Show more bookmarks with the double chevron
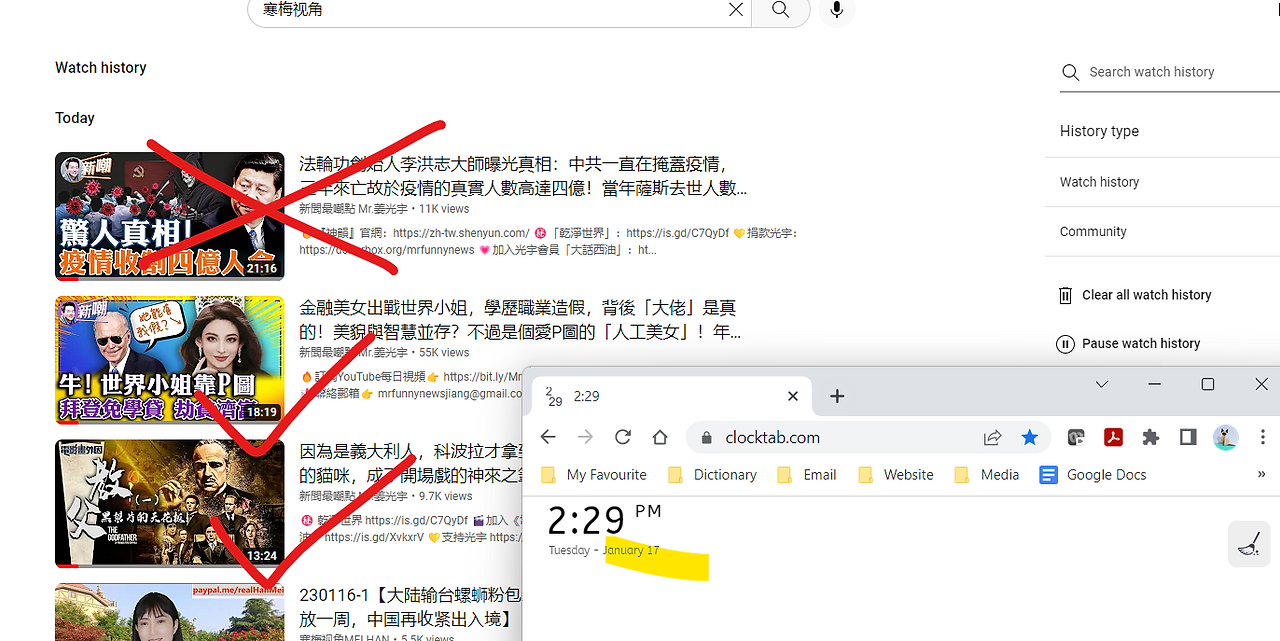Image resolution: width=1280 pixels, height=641 pixels. point(1261,475)
